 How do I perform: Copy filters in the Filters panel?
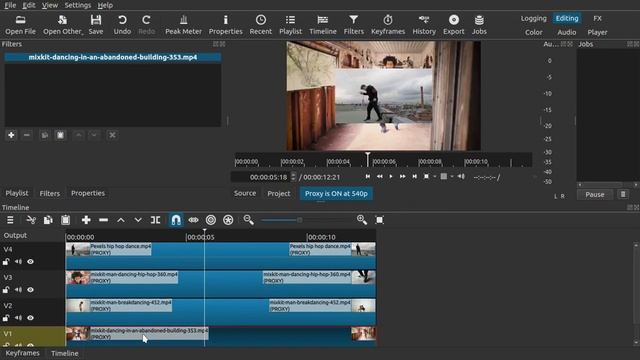44,135
